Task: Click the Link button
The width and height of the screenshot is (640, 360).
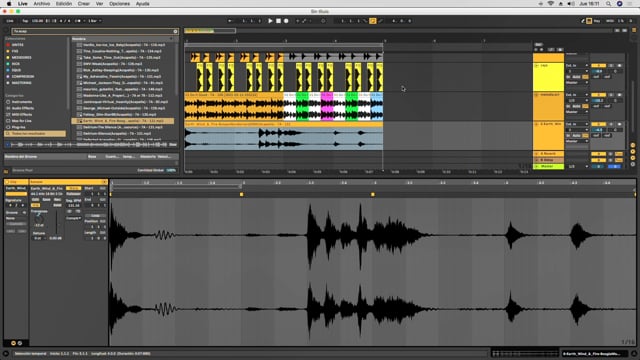Action: pos(10,21)
